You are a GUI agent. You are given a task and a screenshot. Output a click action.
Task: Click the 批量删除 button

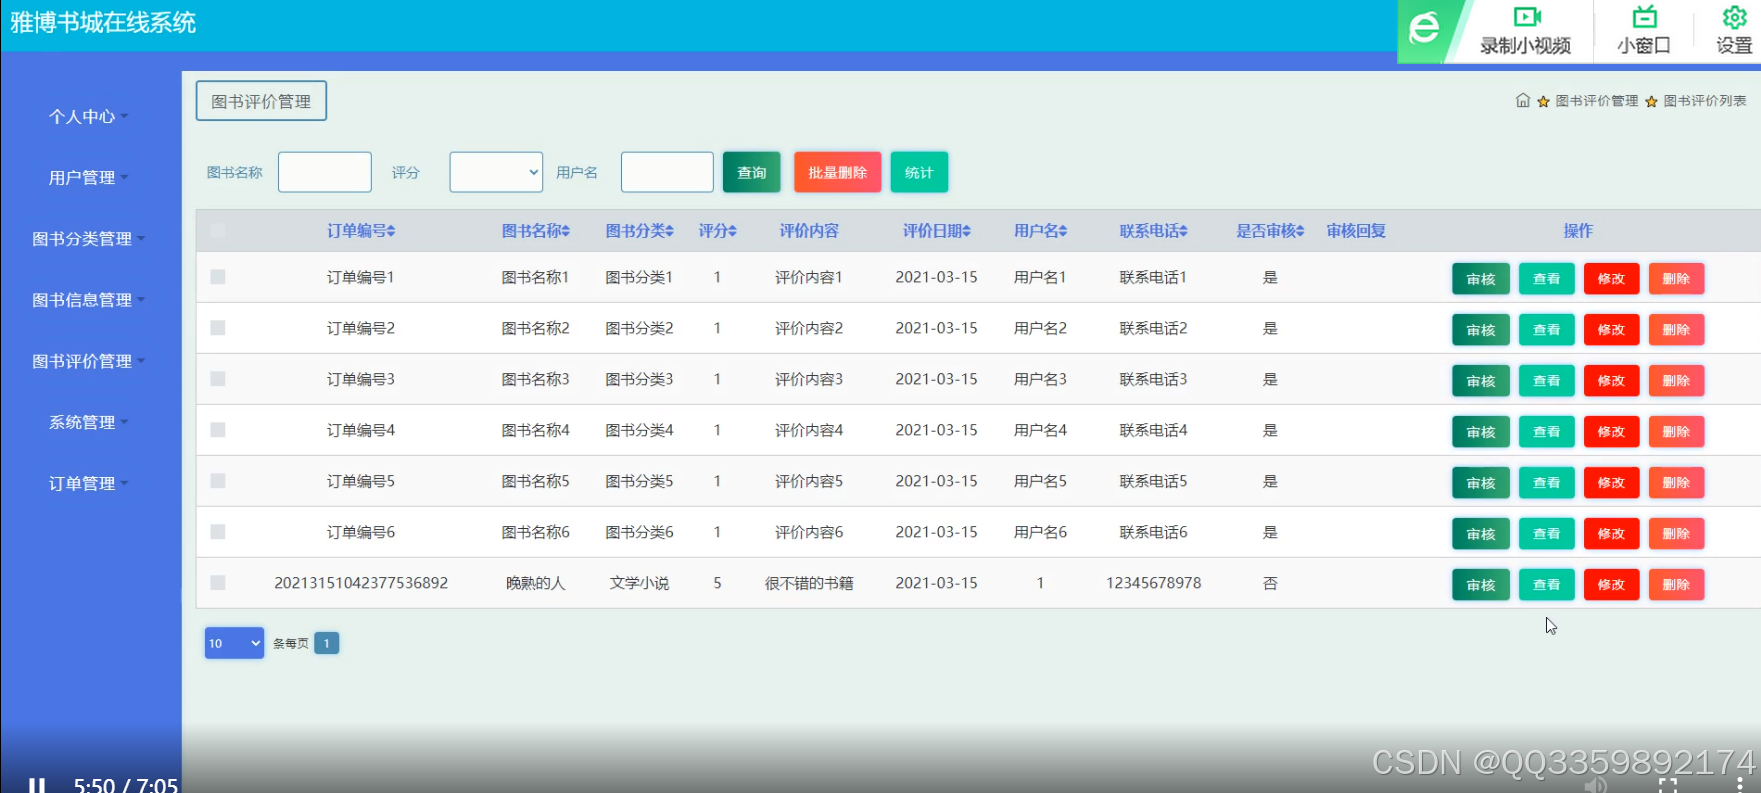(838, 172)
